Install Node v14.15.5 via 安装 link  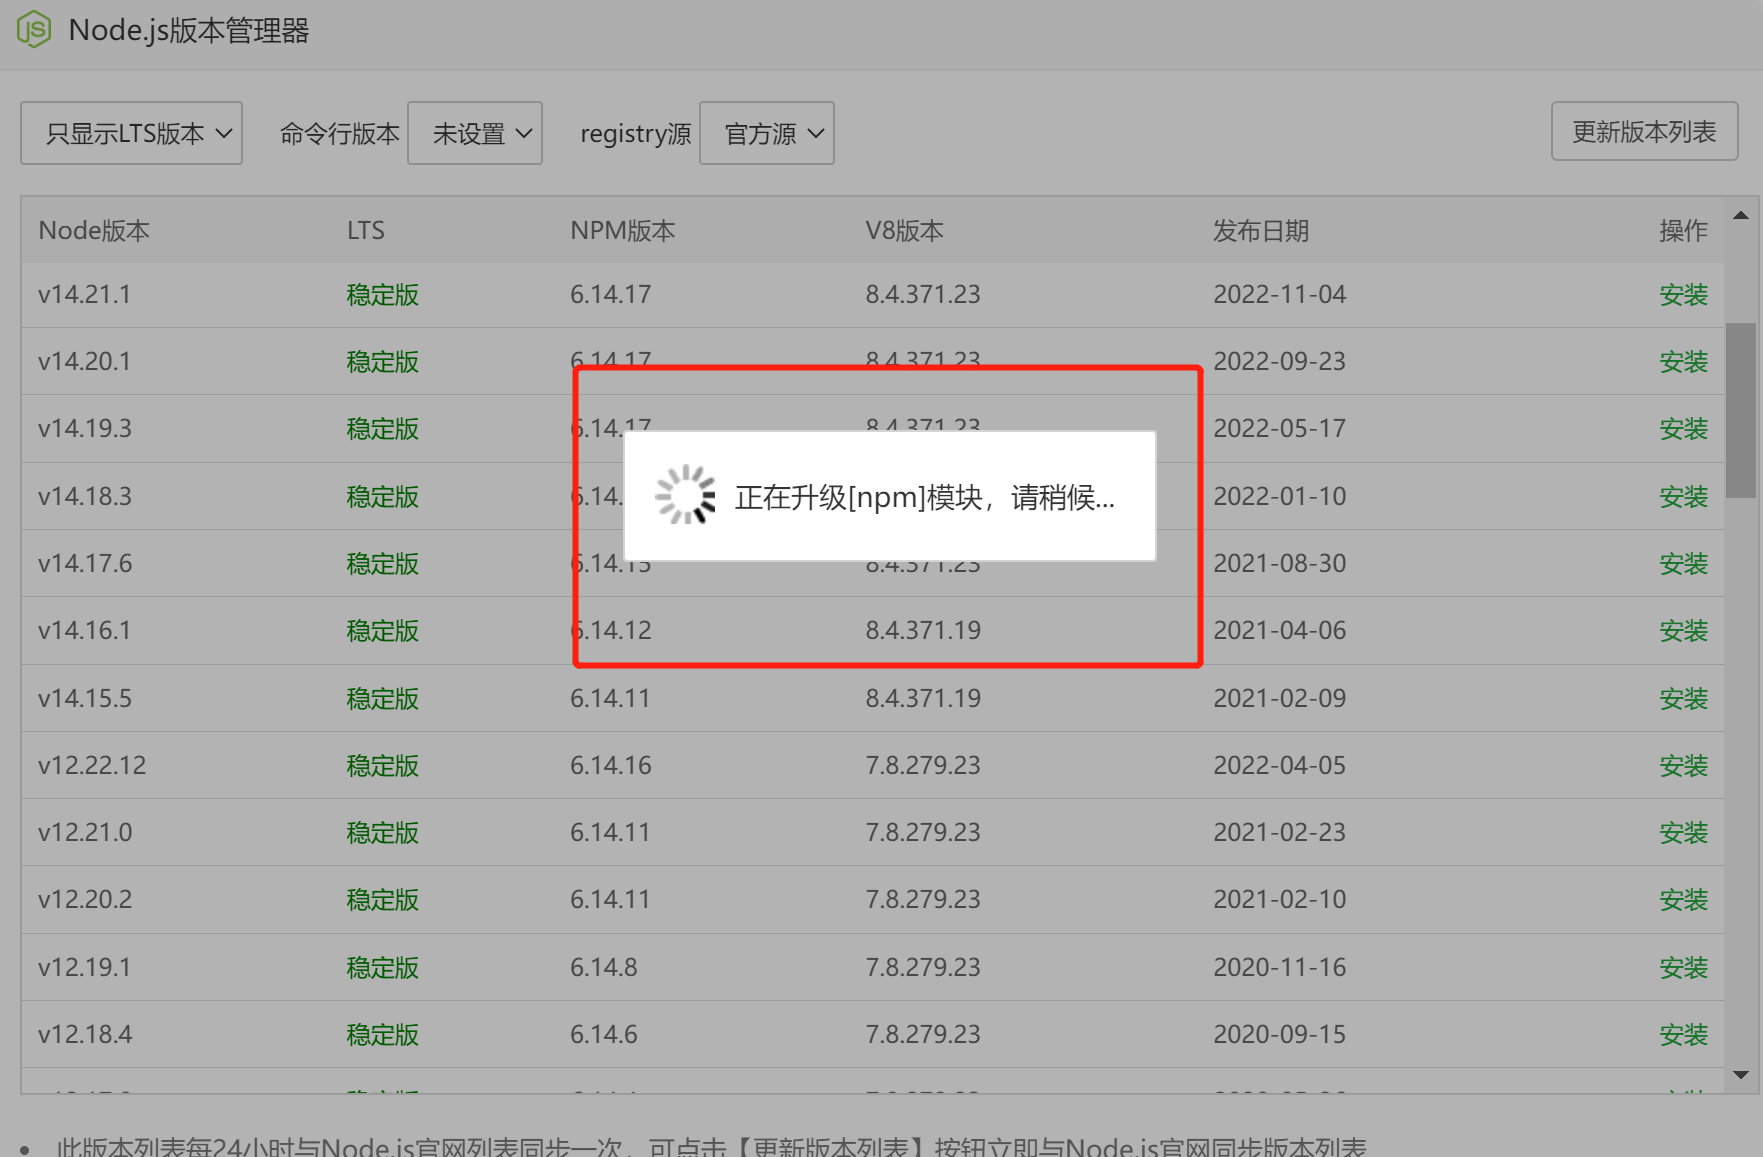[x=1683, y=699]
